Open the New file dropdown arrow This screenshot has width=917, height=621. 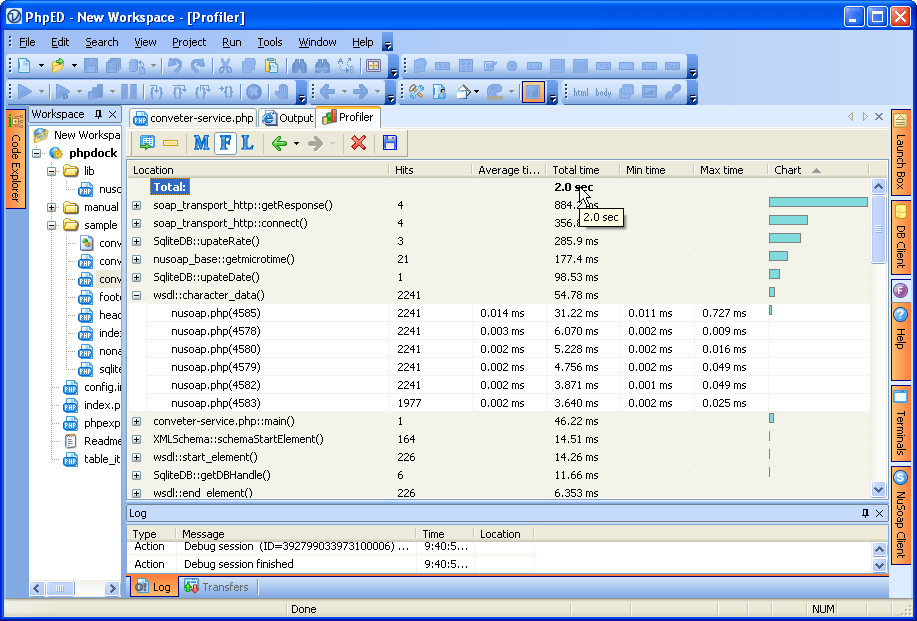click(41, 65)
